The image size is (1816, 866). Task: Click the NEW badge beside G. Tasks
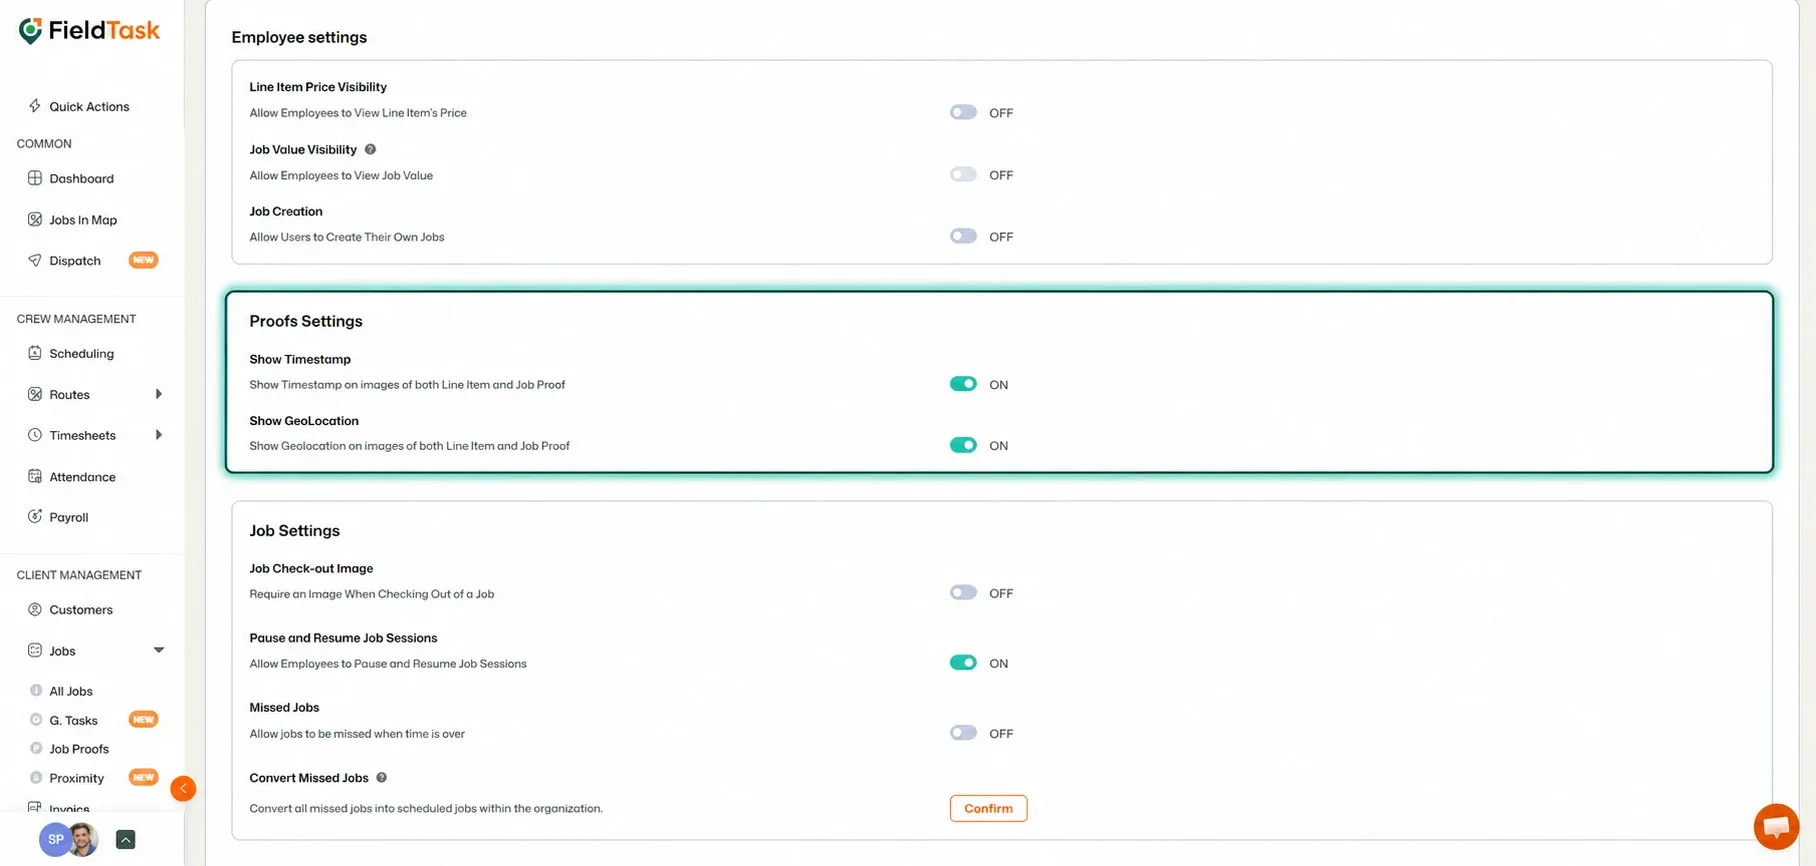[x=144, y=719]
